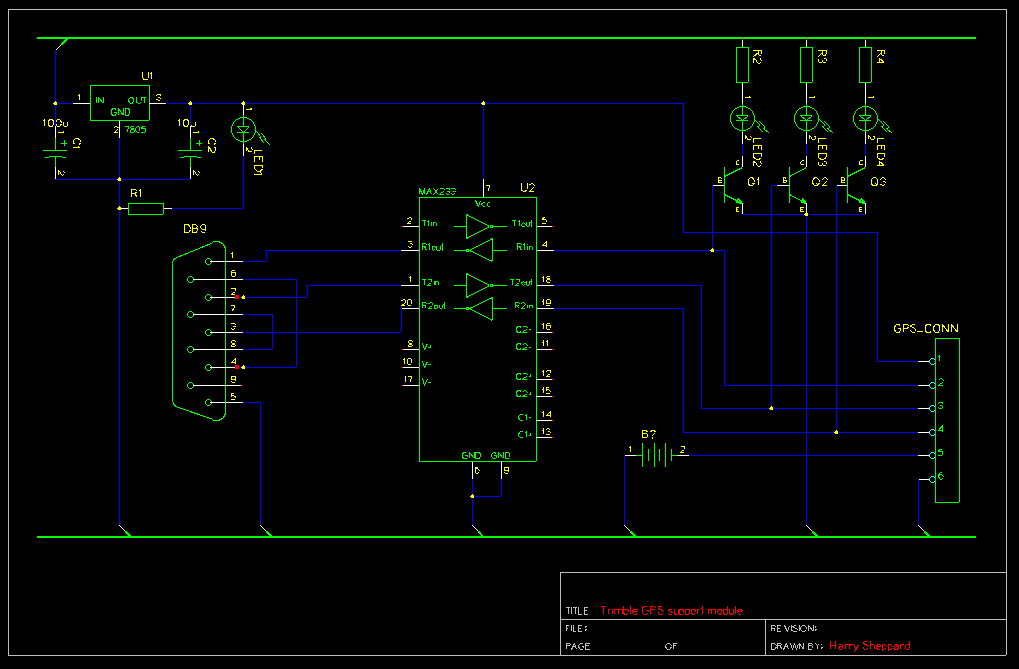Viewport: 1019px width, 669px height.
Task: Click the LED3 diode symbol
Action: tap(806, 119)
